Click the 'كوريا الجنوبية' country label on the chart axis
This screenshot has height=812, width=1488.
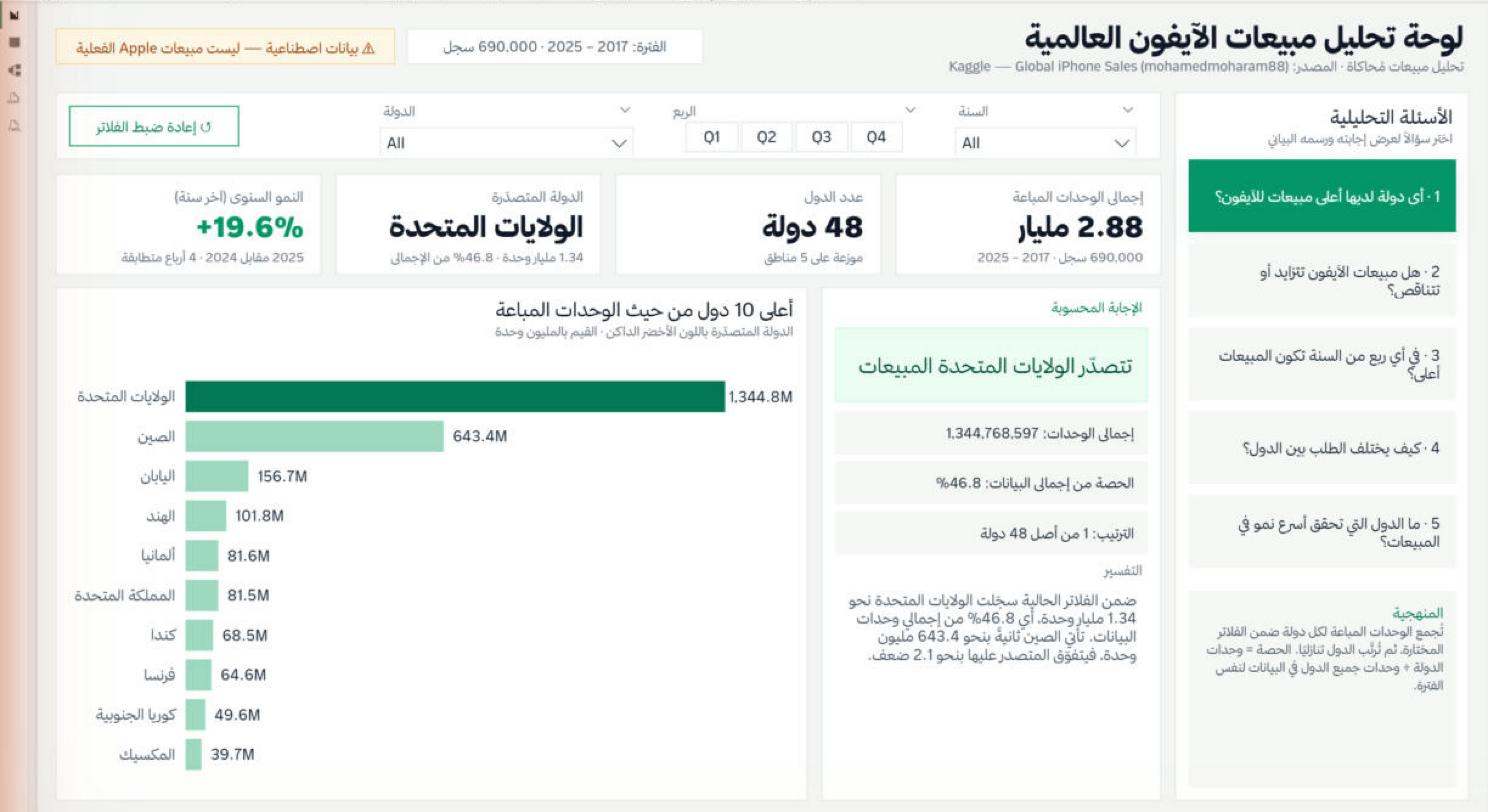[x=135, y=715]
